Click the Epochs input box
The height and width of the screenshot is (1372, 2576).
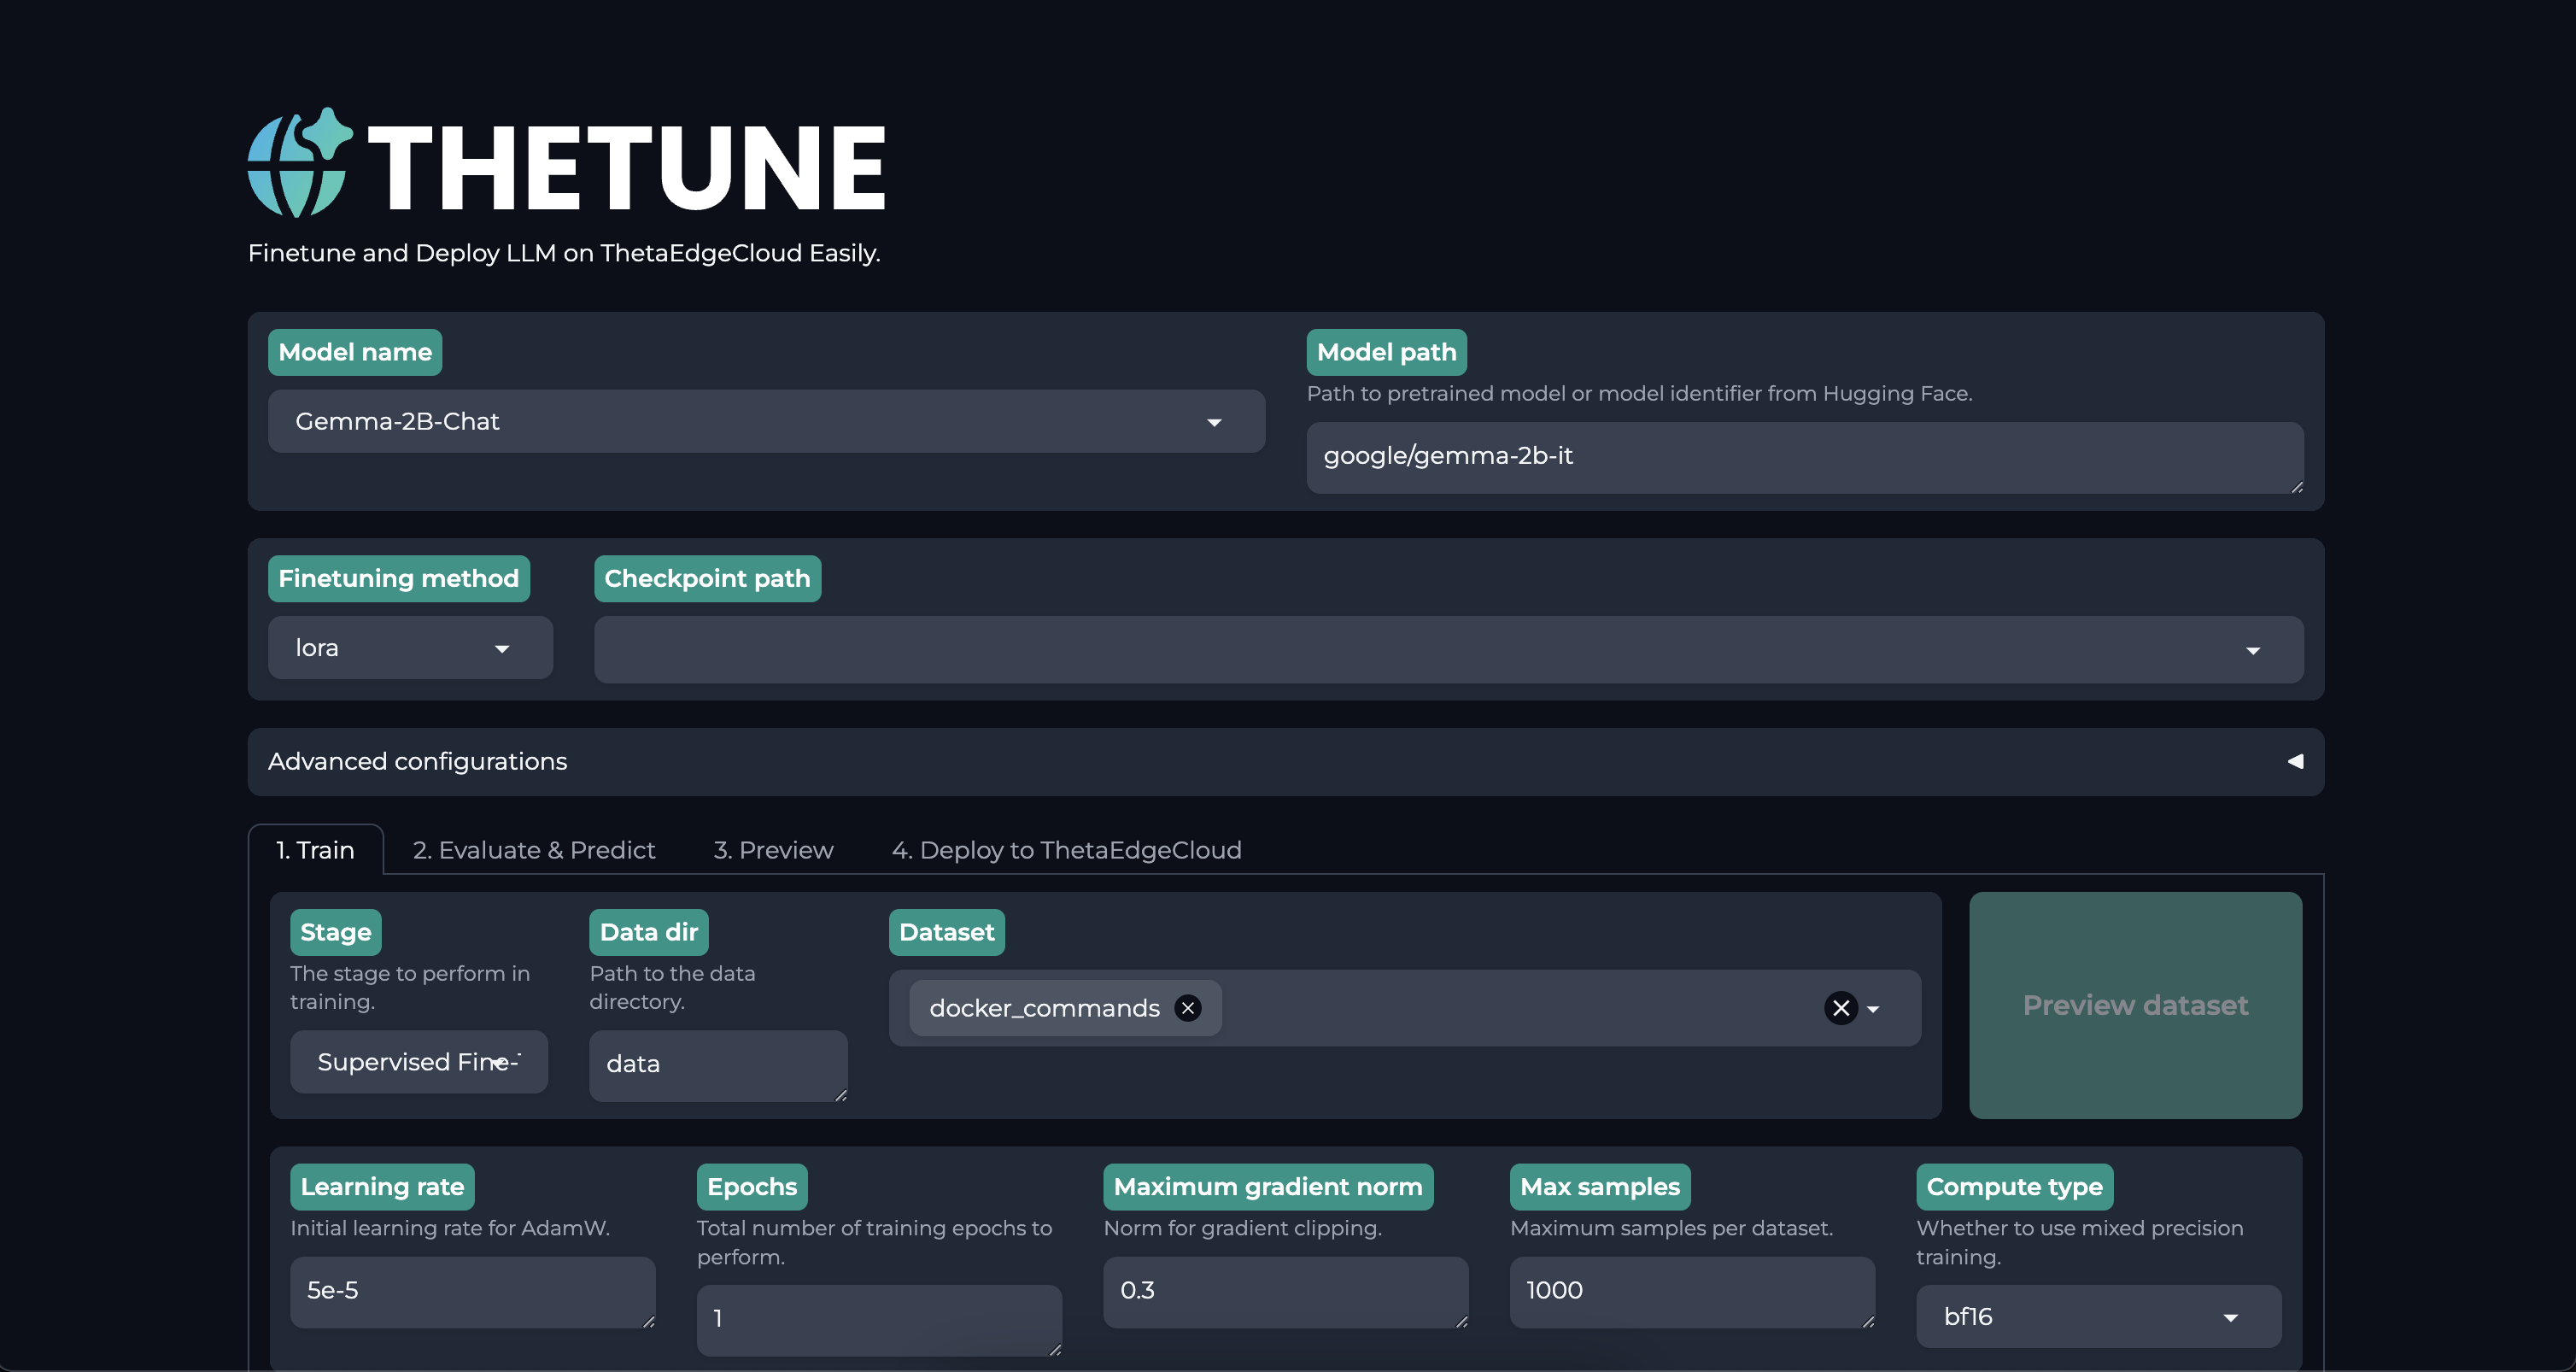[877, 1319]
